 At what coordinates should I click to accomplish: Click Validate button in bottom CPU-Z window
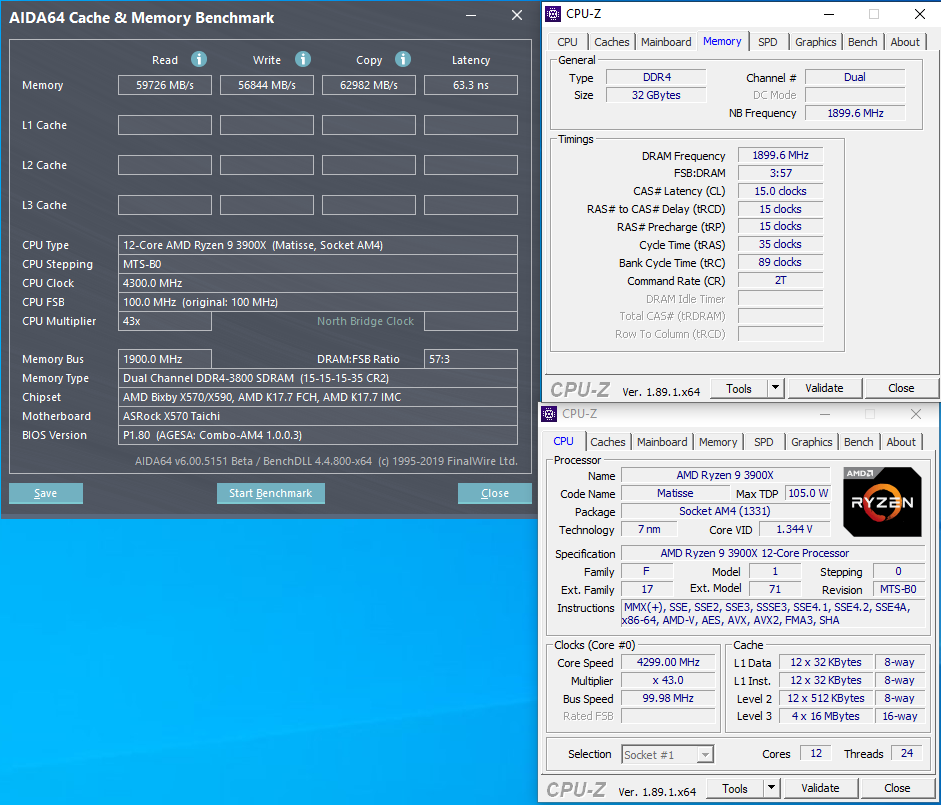[820, 788]
